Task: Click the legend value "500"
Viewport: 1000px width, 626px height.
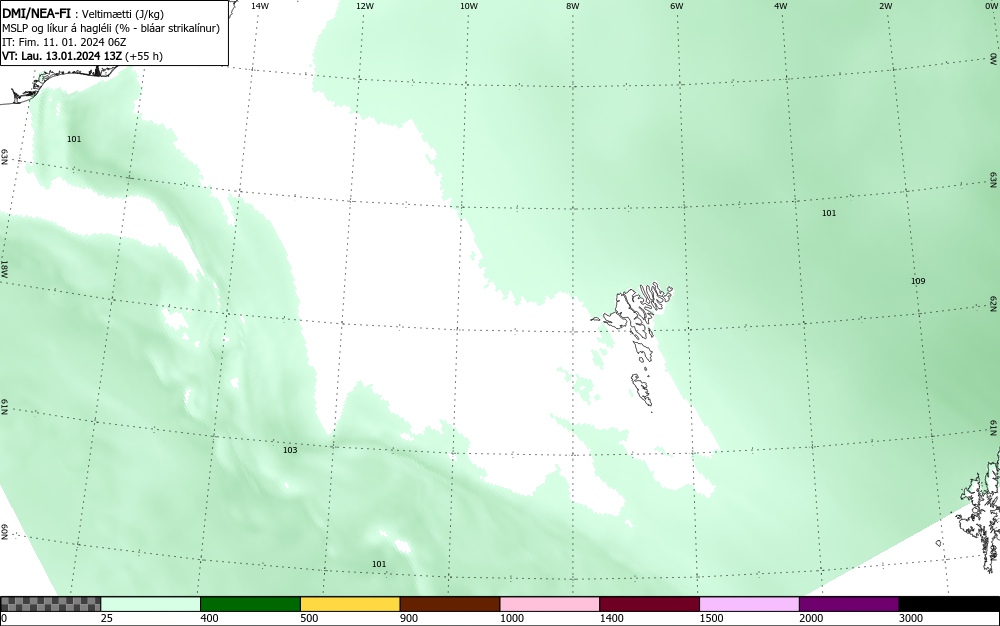Action: (x=309, y=618)
